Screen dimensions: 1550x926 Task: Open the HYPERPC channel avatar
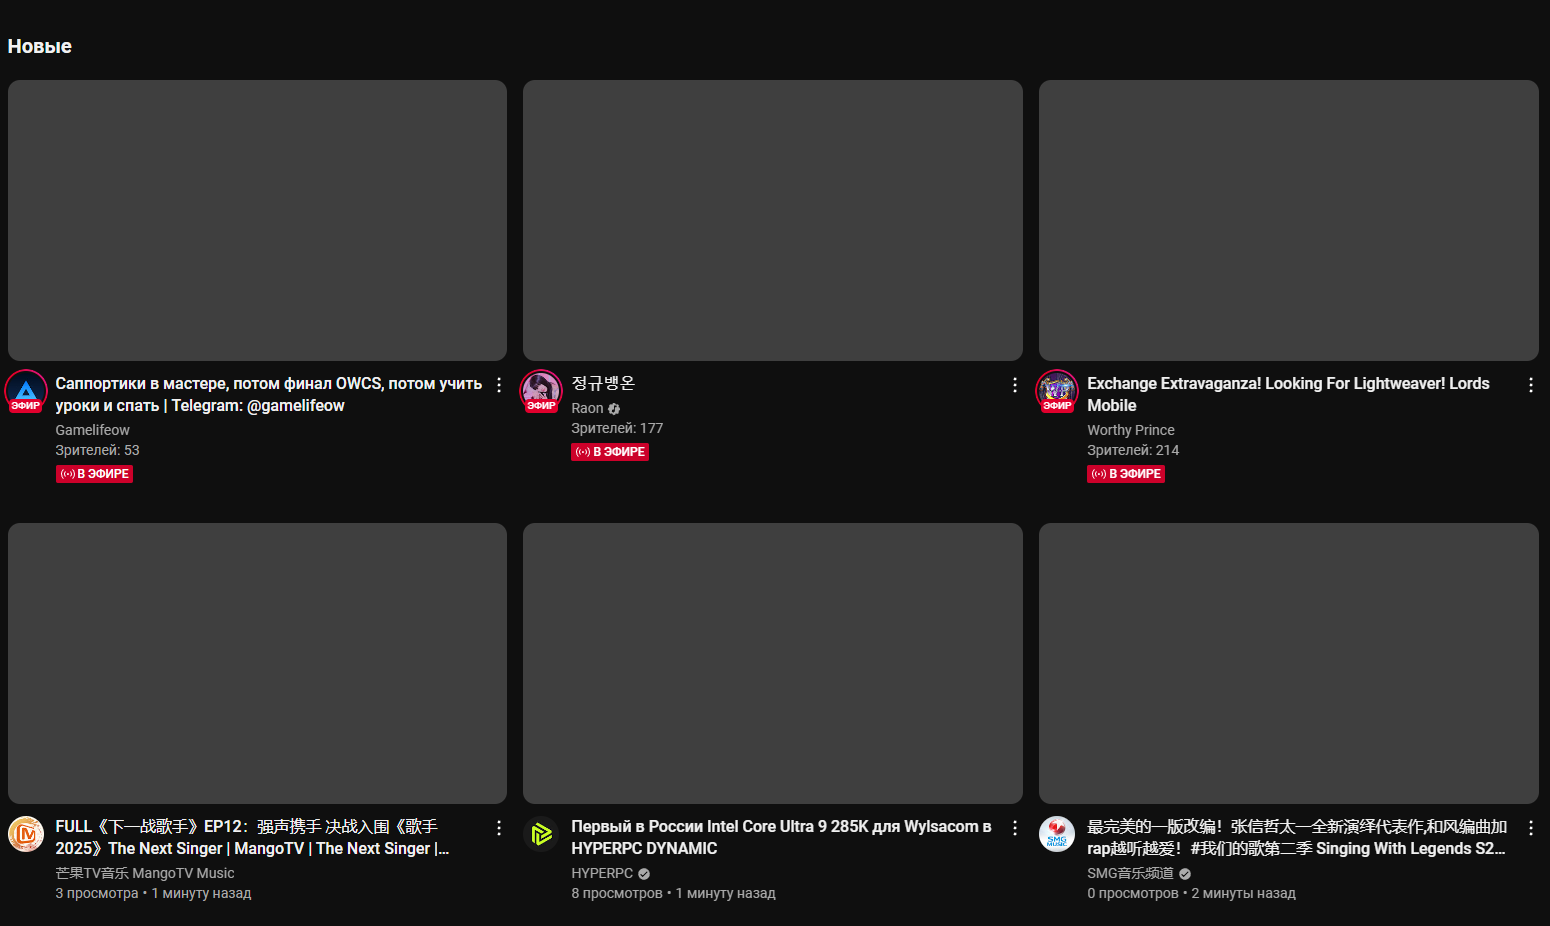pos(541,834)
